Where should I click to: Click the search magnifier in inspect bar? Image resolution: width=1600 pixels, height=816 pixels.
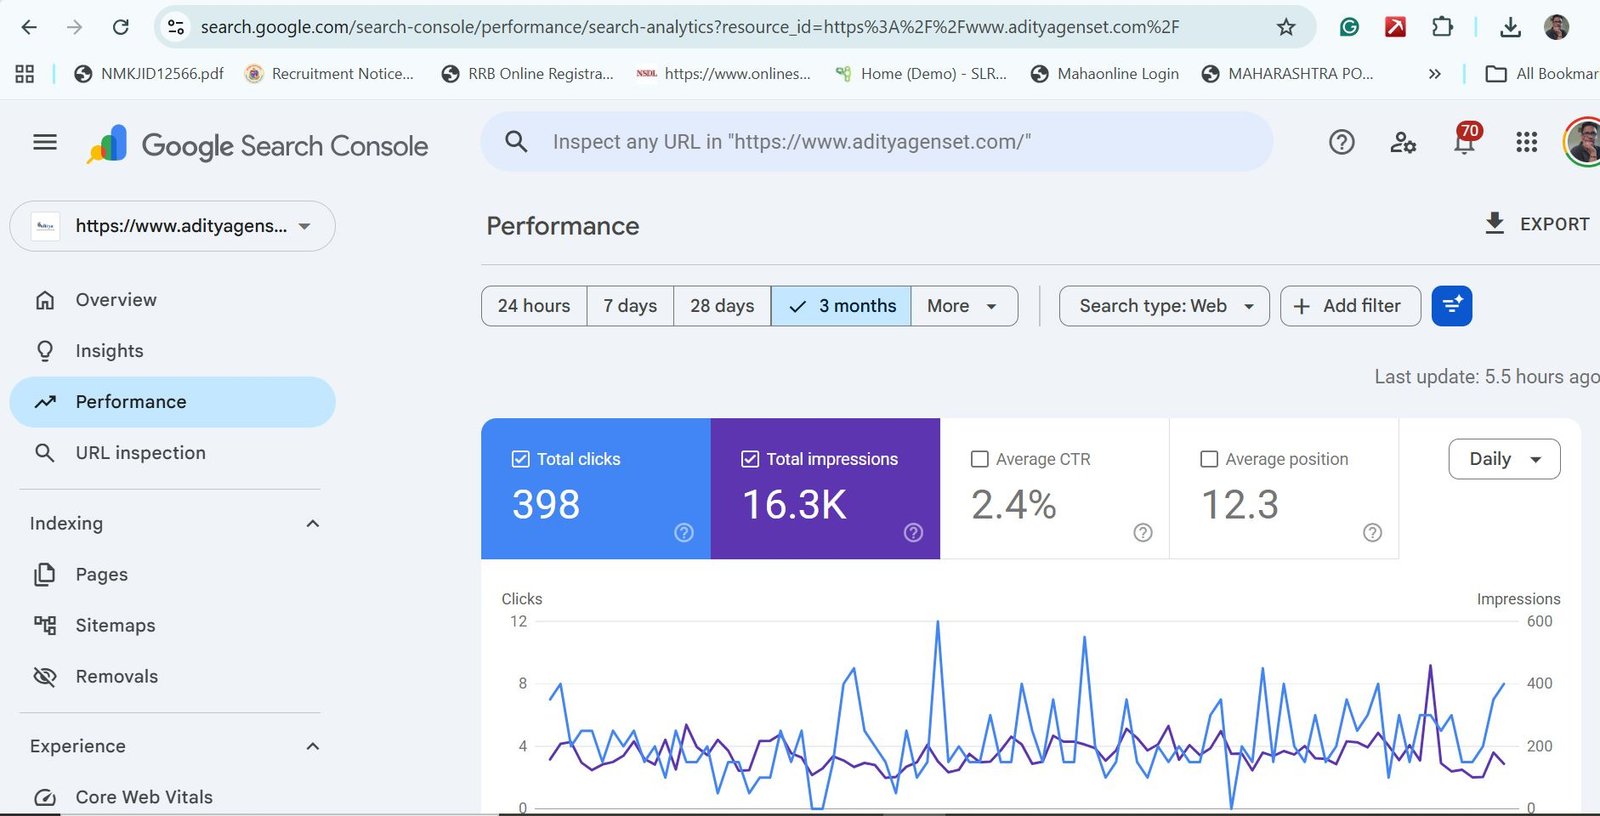[516, 141]
